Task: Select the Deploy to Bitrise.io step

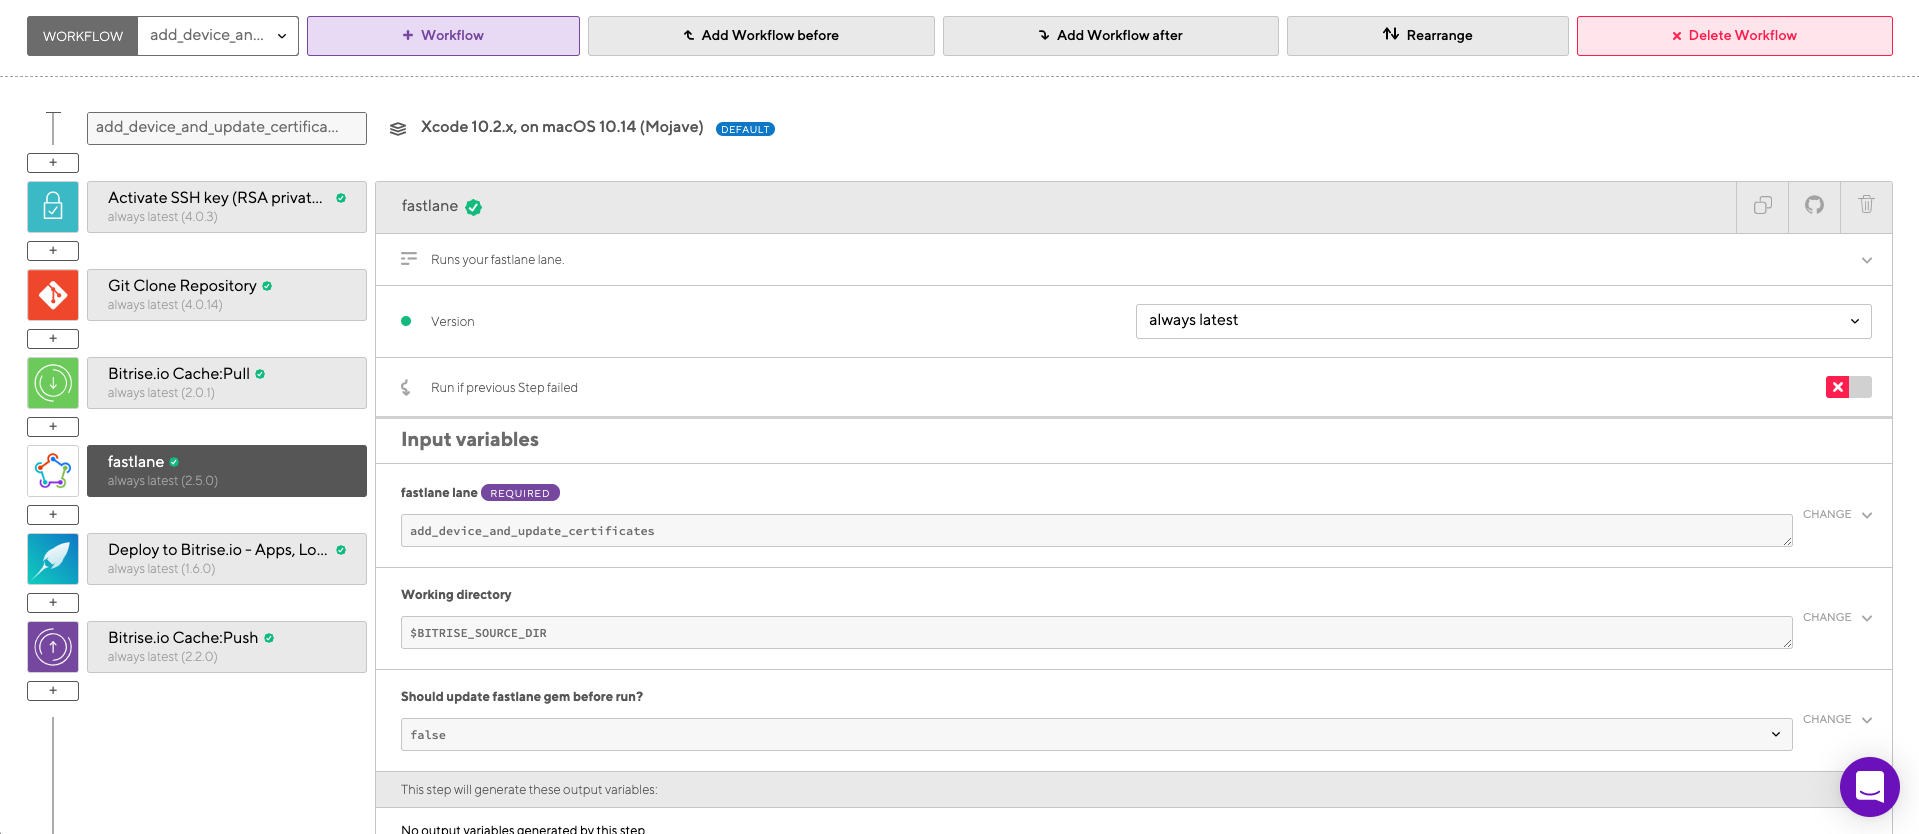Action: pos(227,559)
